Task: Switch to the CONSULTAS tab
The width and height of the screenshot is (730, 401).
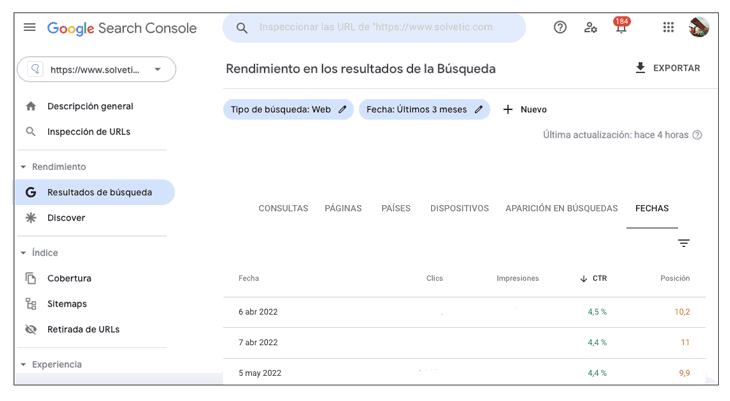Action: [283, 208]
